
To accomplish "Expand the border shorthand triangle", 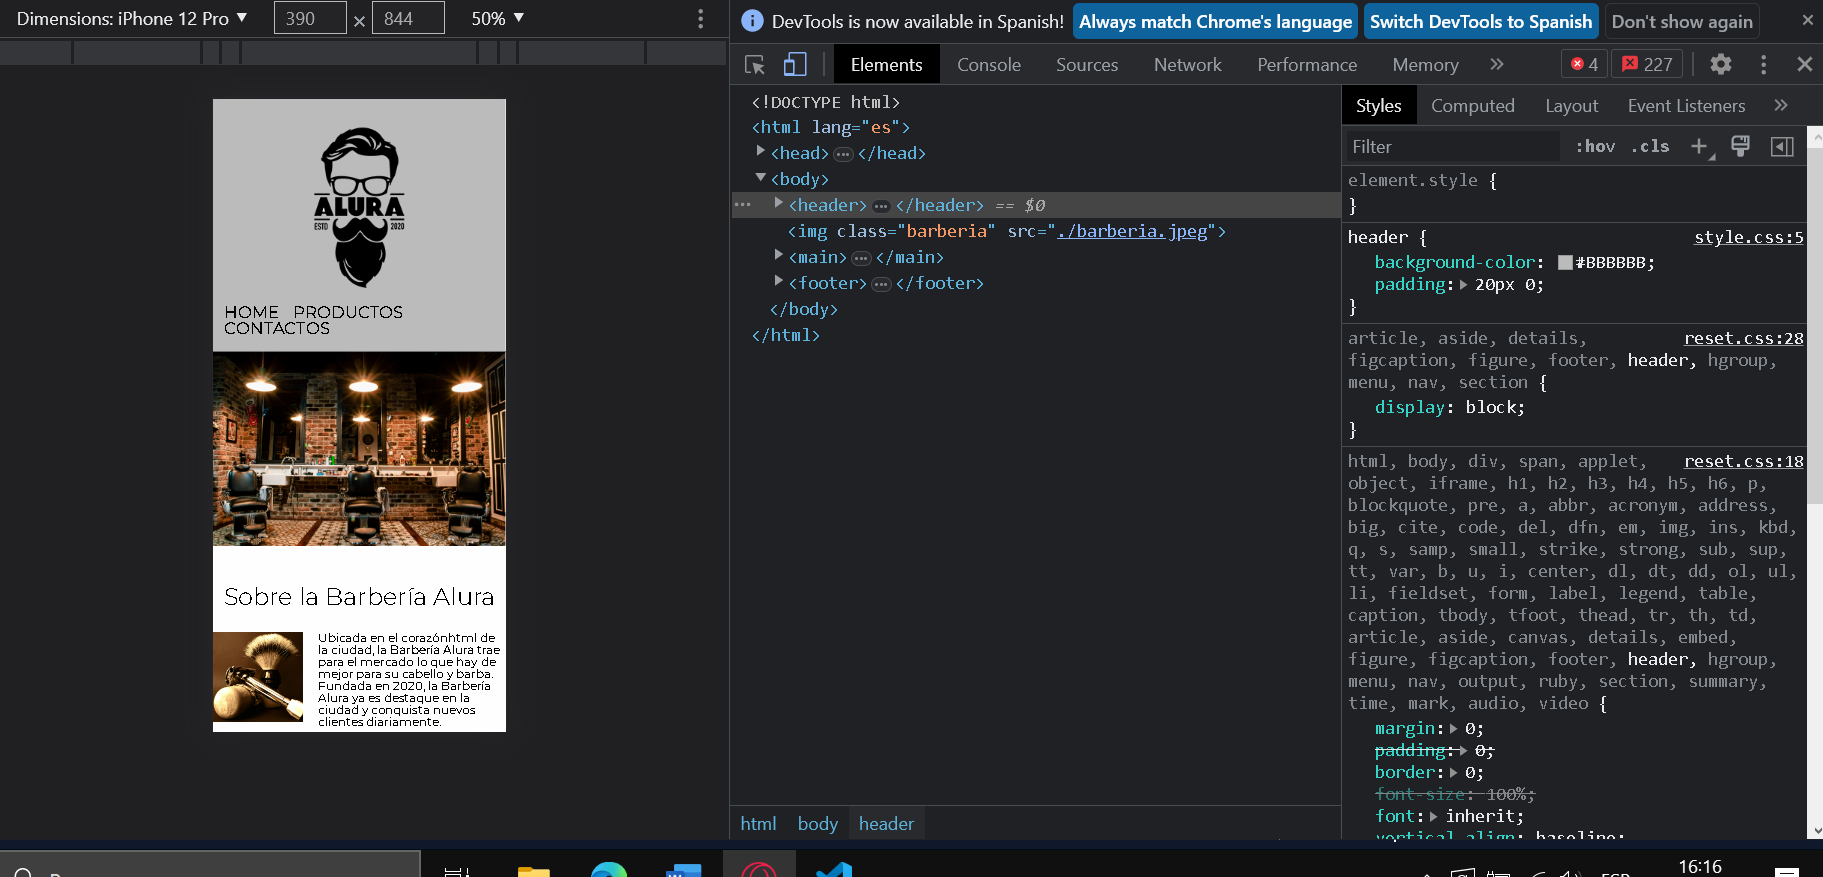I will [1454, 773].
